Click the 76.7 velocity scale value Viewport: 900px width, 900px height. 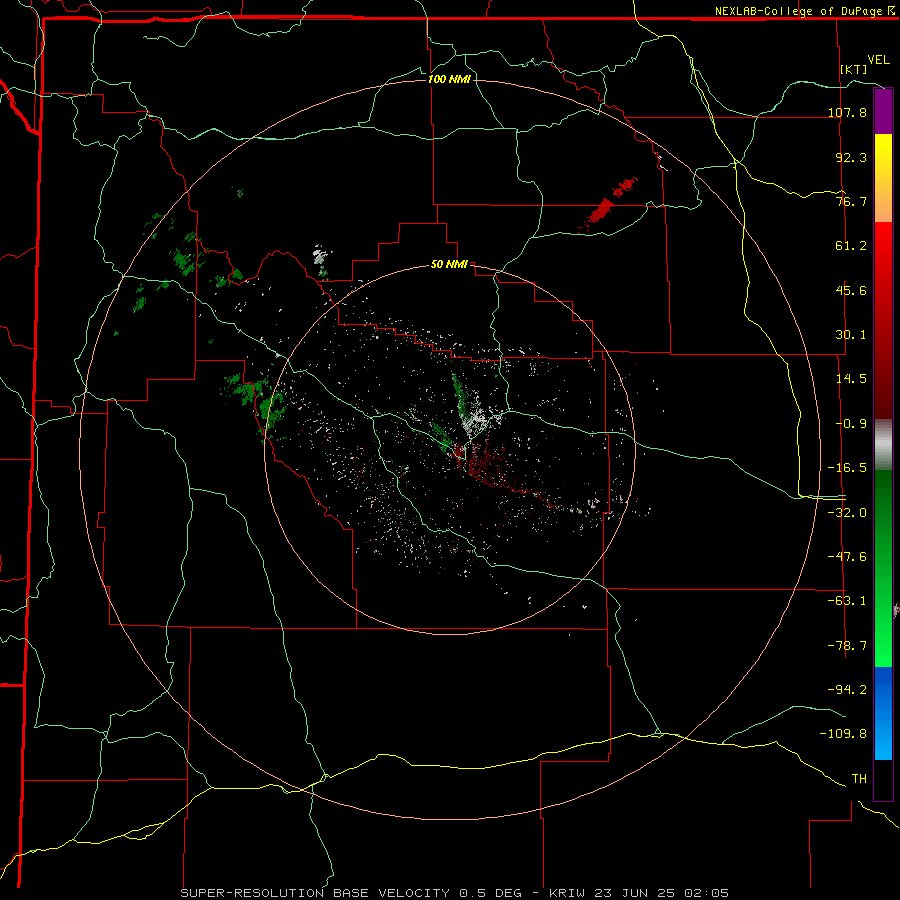tap(851, 201)
